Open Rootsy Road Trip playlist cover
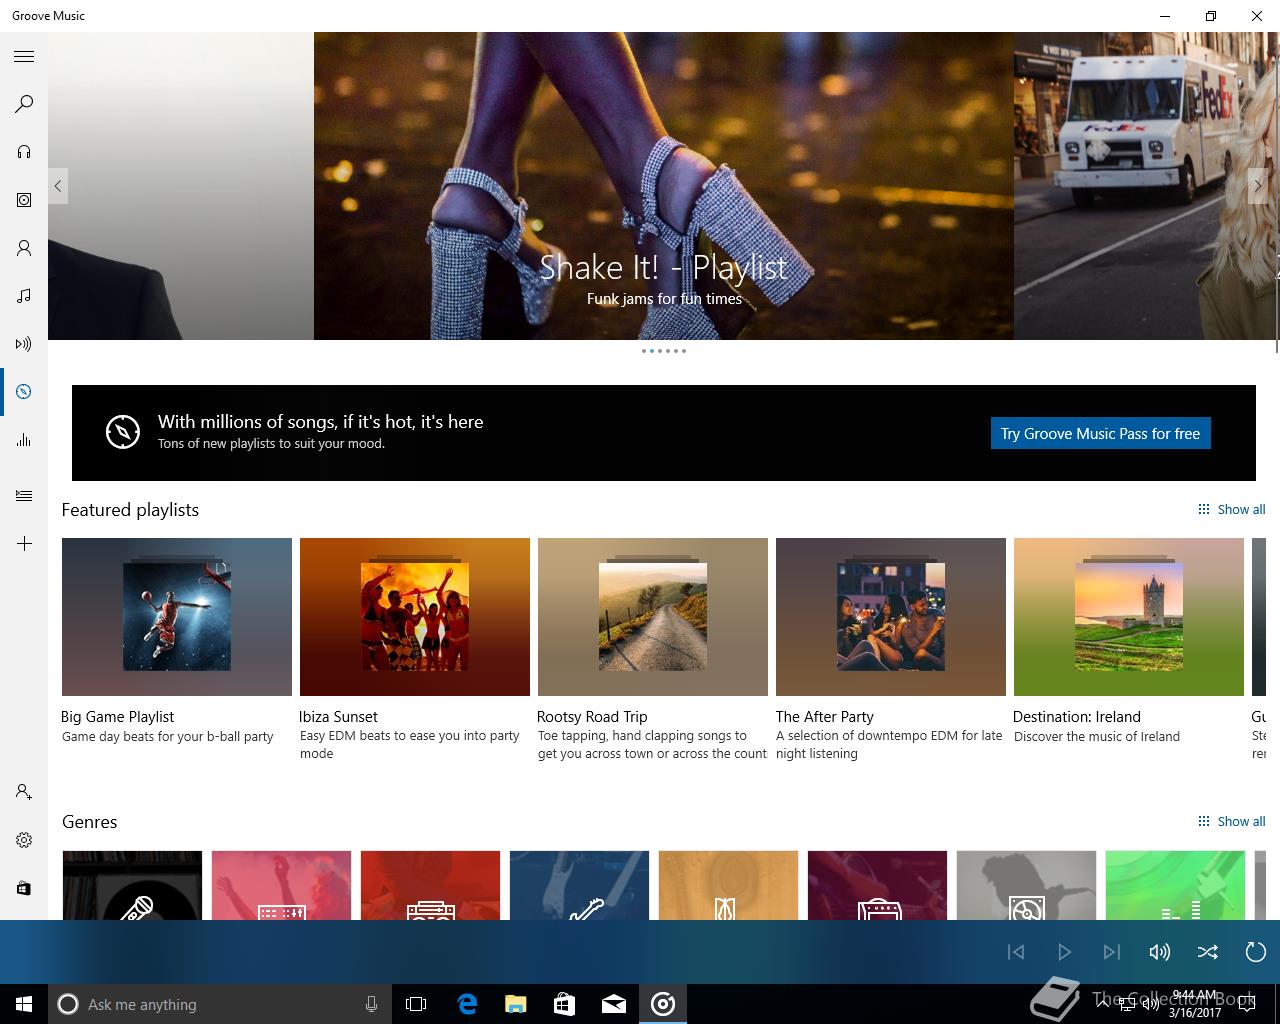 click(653, 617)
